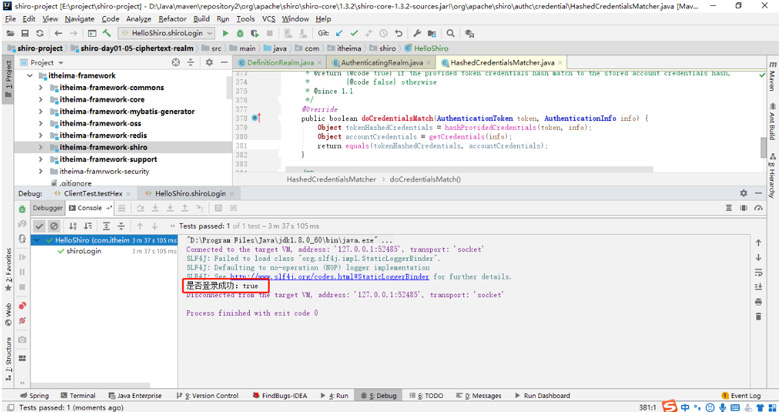The image size is (780, 412).
Task: Start debugging with the green bug toolbar icon
Action: pyautogui.click(x=240, y=33)
